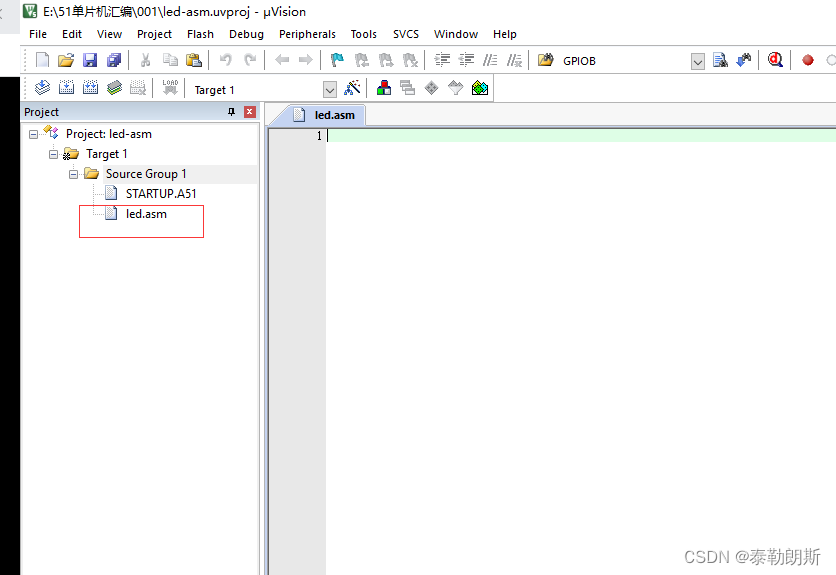The width and height of the screenshot is (836, 575).
Task: Navigate forward with right arrow icon
Action: pos(306,60)
